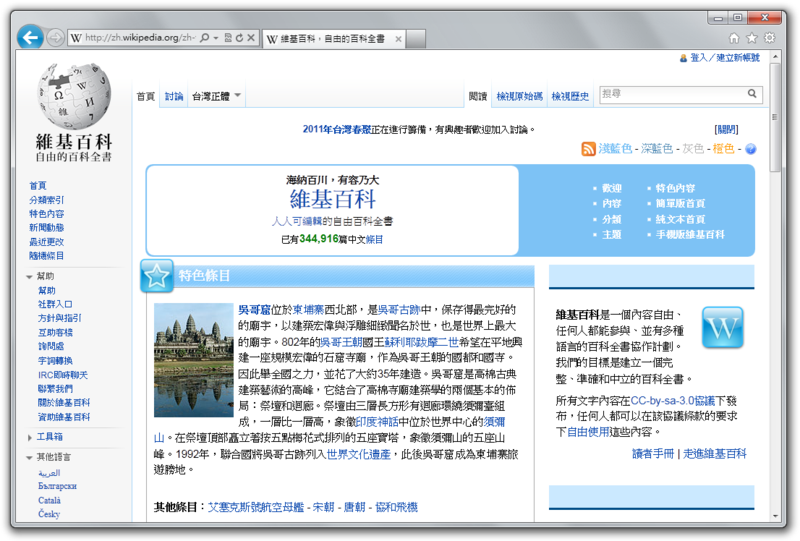Select the 閱讀 tab

pyautogui.click(x=478, y=96)
